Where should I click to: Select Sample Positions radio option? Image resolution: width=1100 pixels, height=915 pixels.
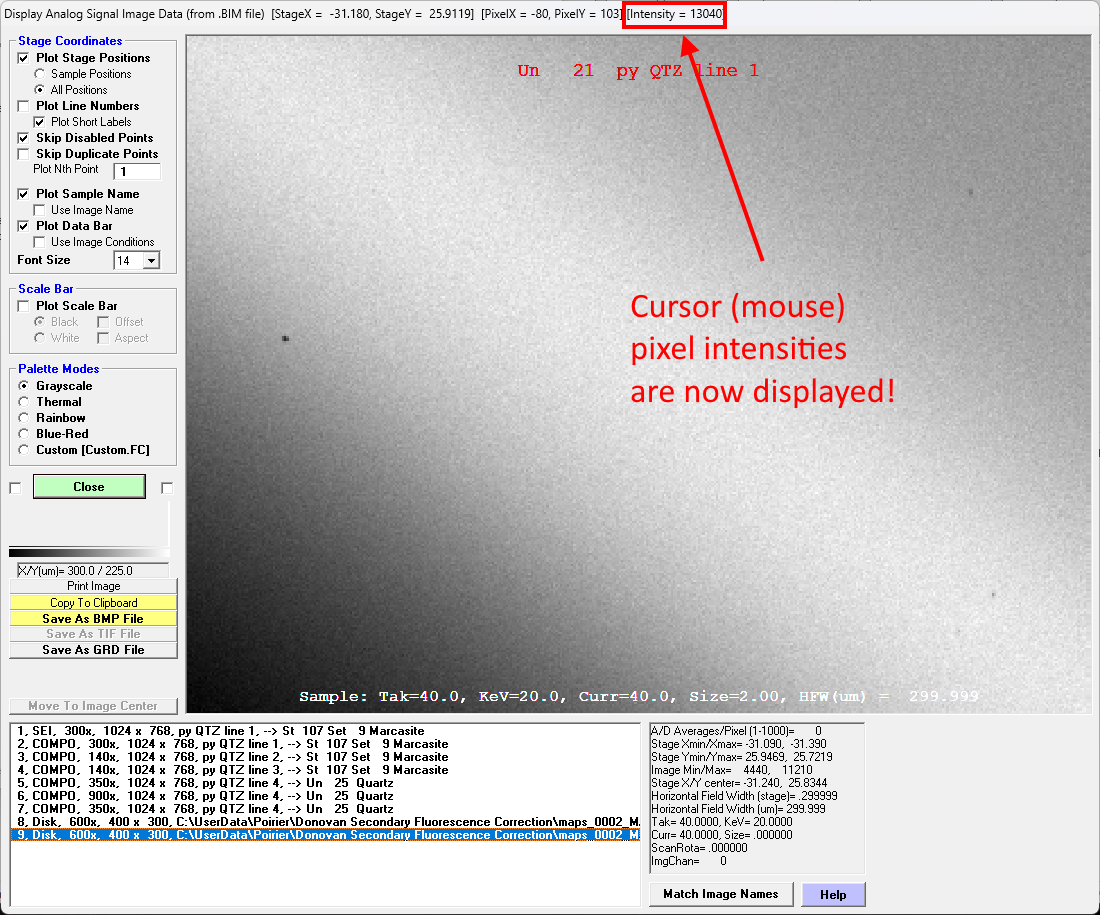click(40, 74)
